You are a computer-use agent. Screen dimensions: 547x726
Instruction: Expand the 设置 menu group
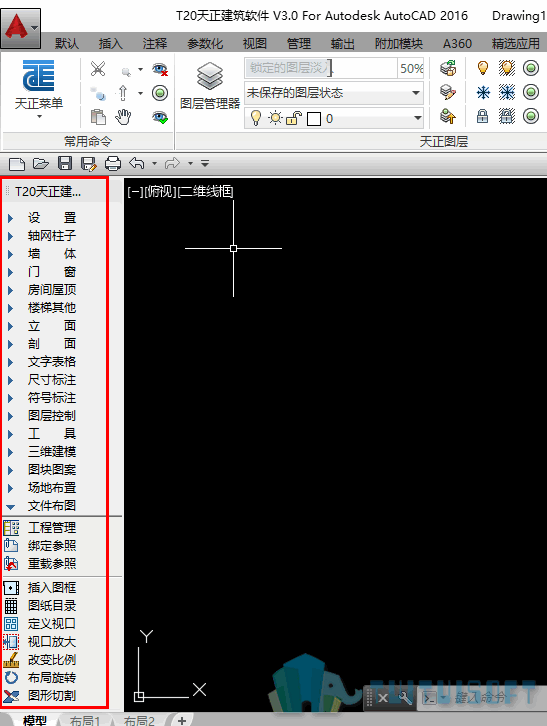click(10, 218)
